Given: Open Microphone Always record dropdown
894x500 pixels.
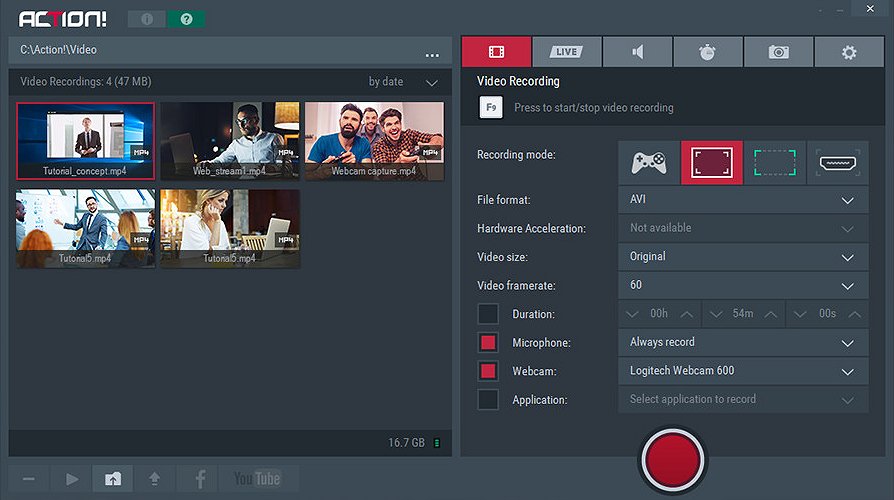Looking at the screenshot, I should pyautogui.click(x=743, y=343).
